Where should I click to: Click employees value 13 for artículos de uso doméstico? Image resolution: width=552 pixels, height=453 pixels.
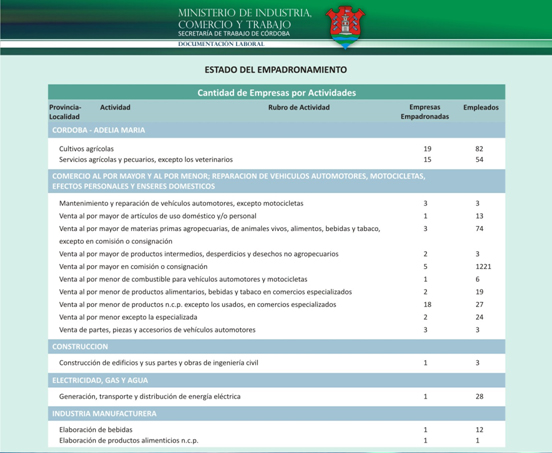pyautogui.click(x=479, y=216)
